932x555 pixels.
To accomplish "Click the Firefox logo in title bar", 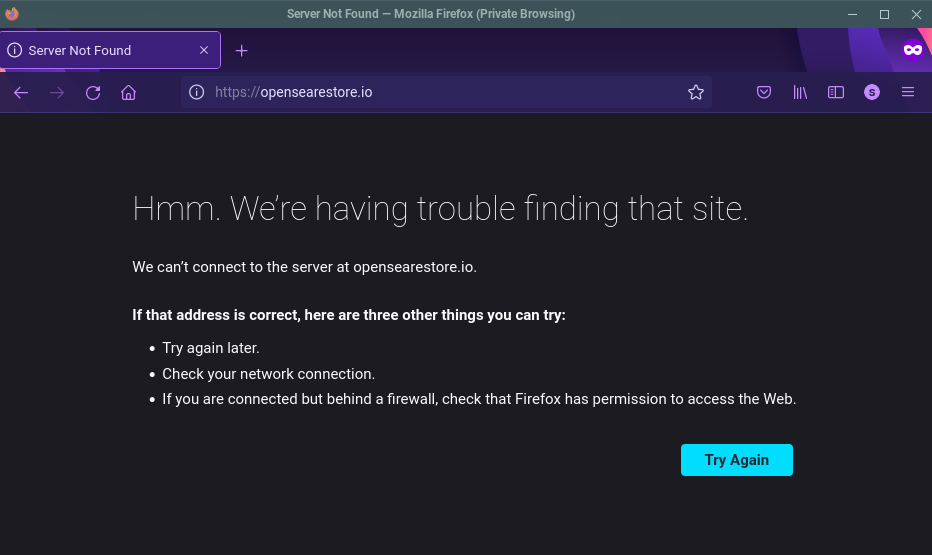I will (x=11, y=13).
